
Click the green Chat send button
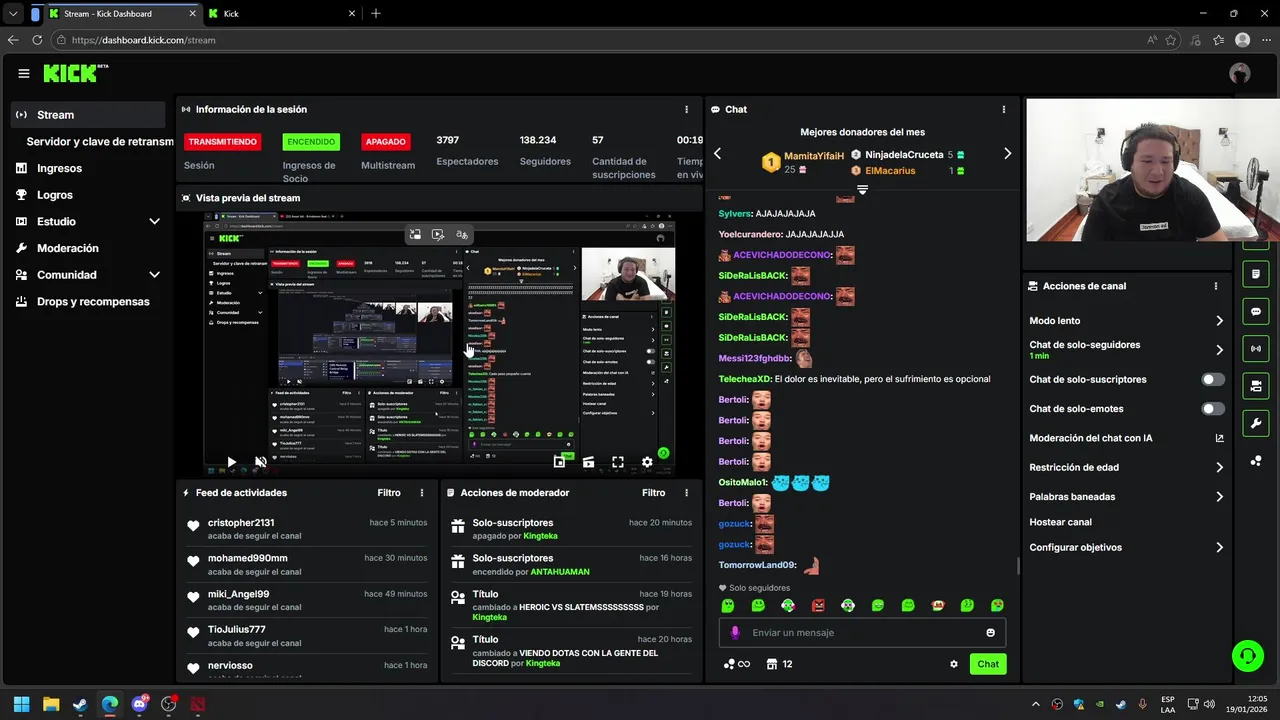pos(988,664)
